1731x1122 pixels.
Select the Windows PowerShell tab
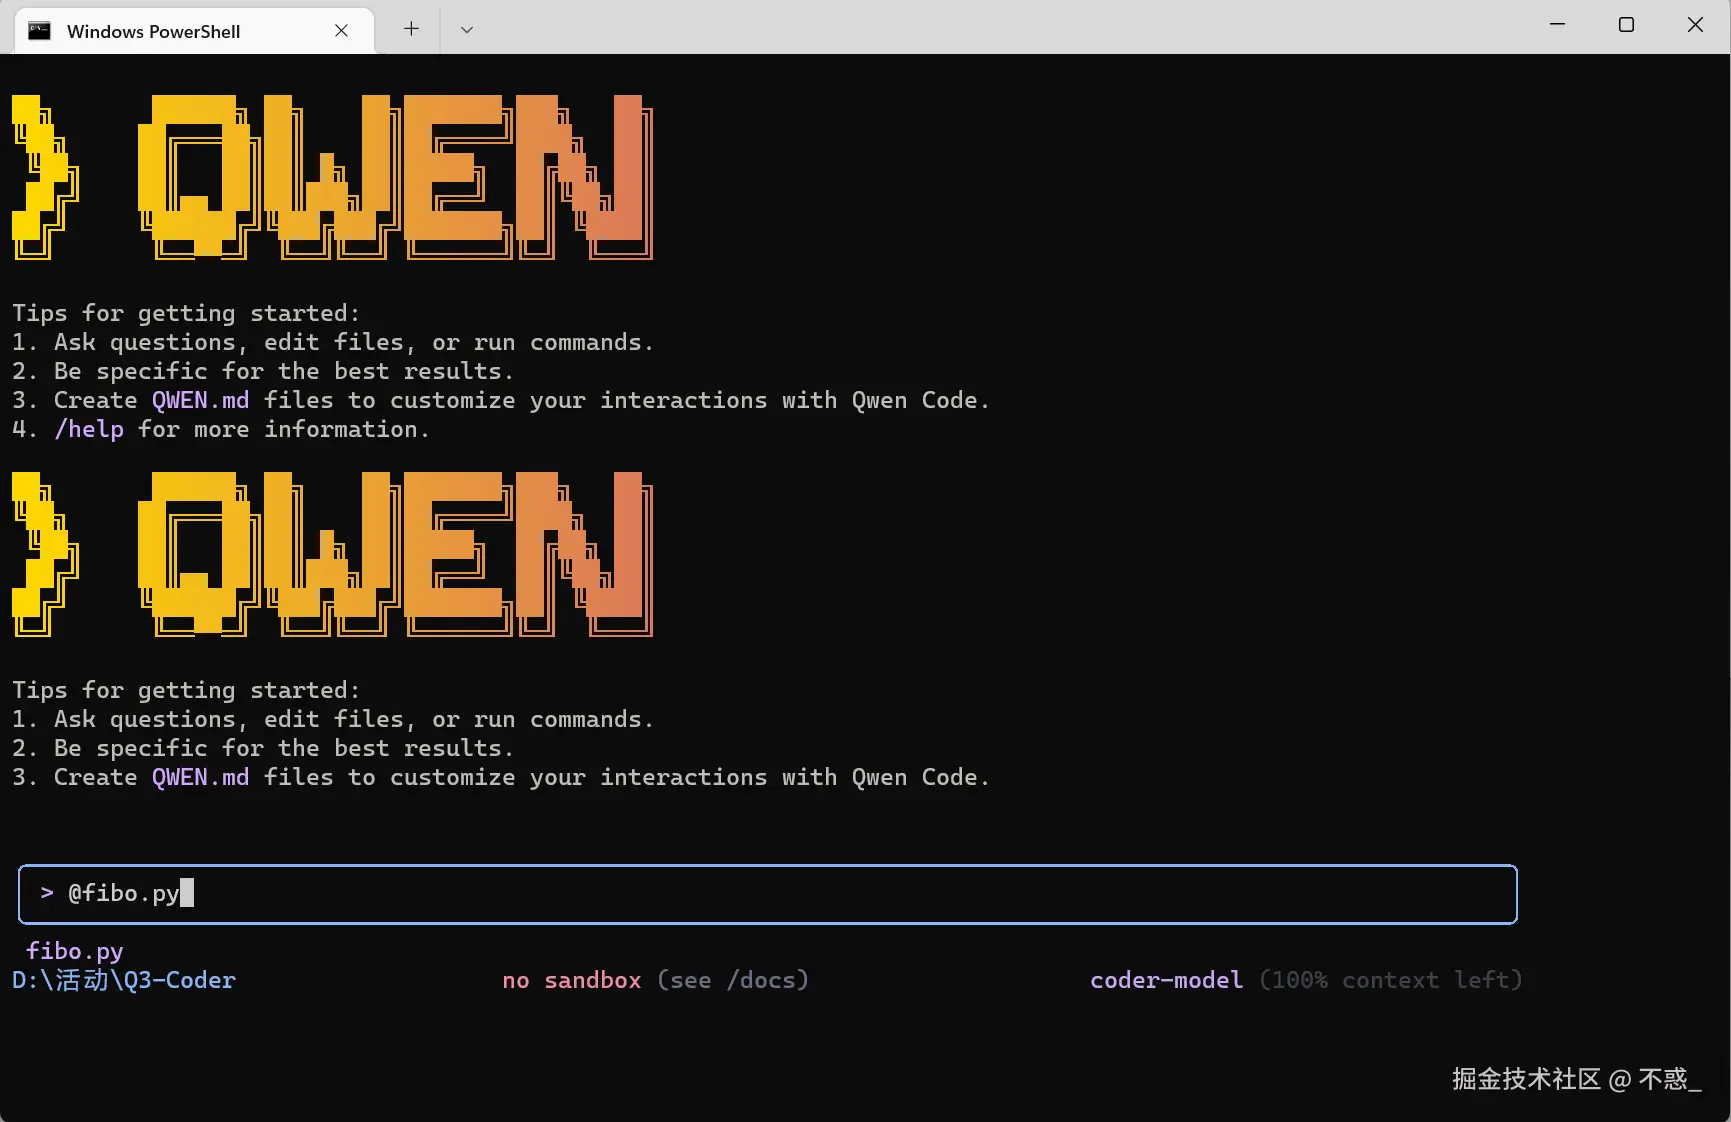[195, 31]
